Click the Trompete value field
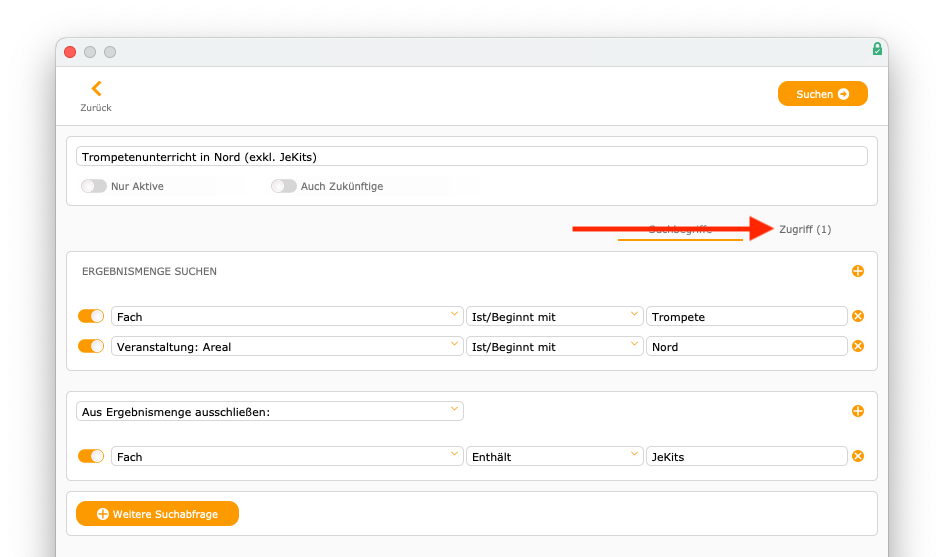Screen dimensions: 944x557 pos(747,316)
